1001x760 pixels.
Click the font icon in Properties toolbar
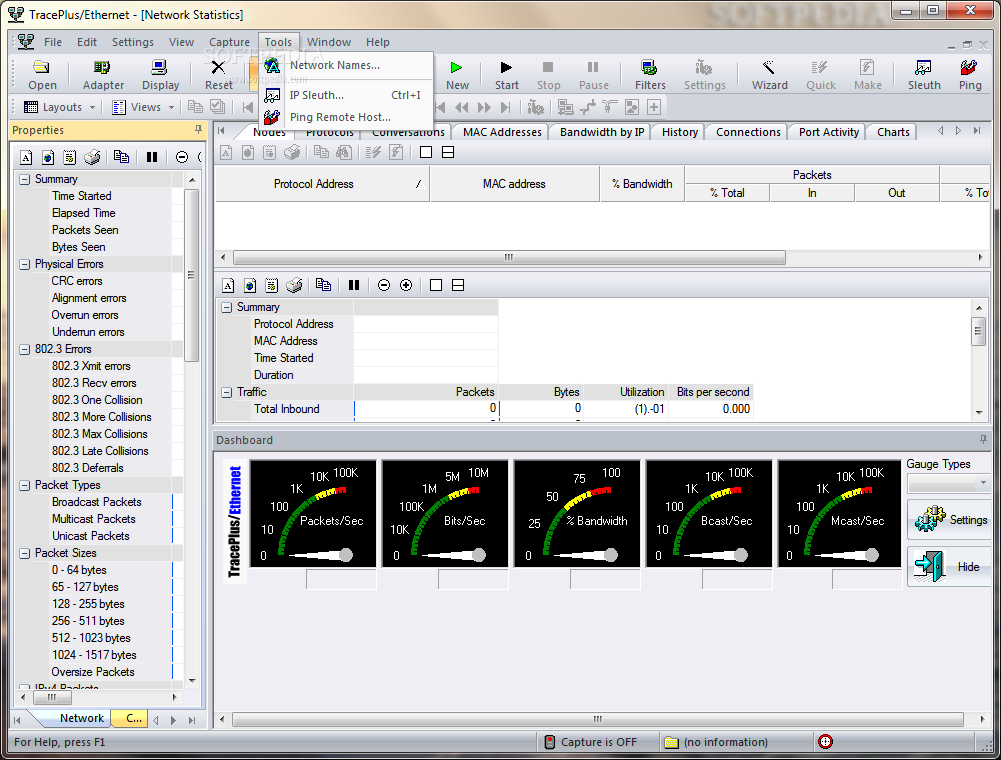pyautogui.click(x=26, y=157)
